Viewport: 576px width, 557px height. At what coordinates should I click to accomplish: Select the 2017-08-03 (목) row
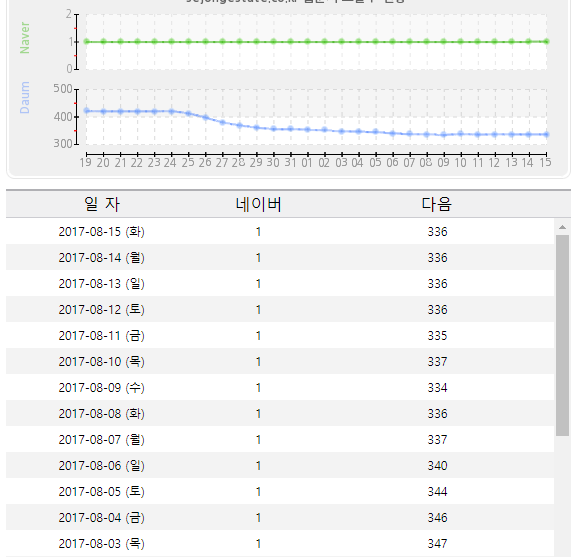click(280, 543)
